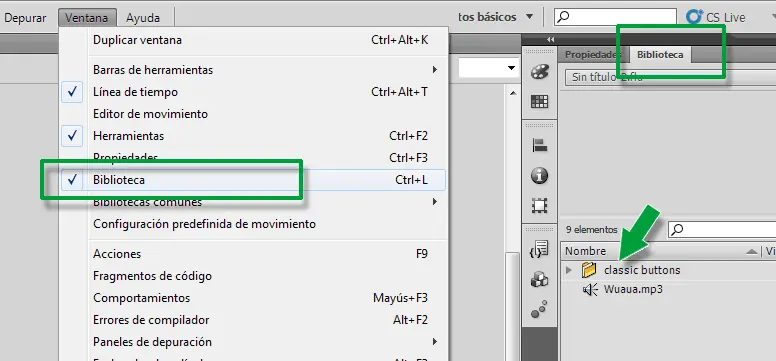Click the '9 elementos' count text
This screenshot has height=361, width=776.
(591, 230)
